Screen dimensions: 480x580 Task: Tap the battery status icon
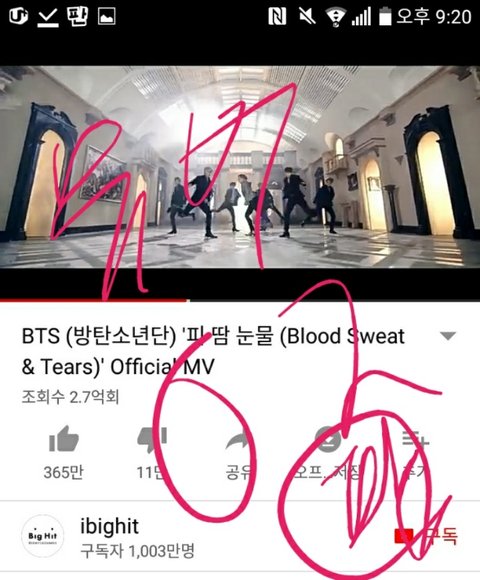[385, 17]
